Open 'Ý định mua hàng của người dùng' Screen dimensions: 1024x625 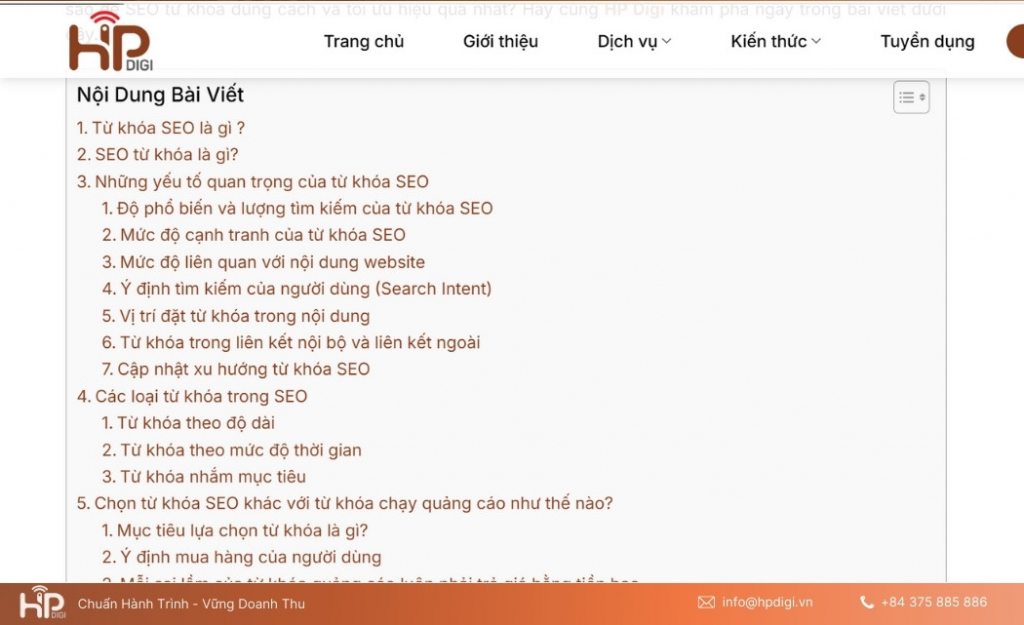click(x=242, y=557)
